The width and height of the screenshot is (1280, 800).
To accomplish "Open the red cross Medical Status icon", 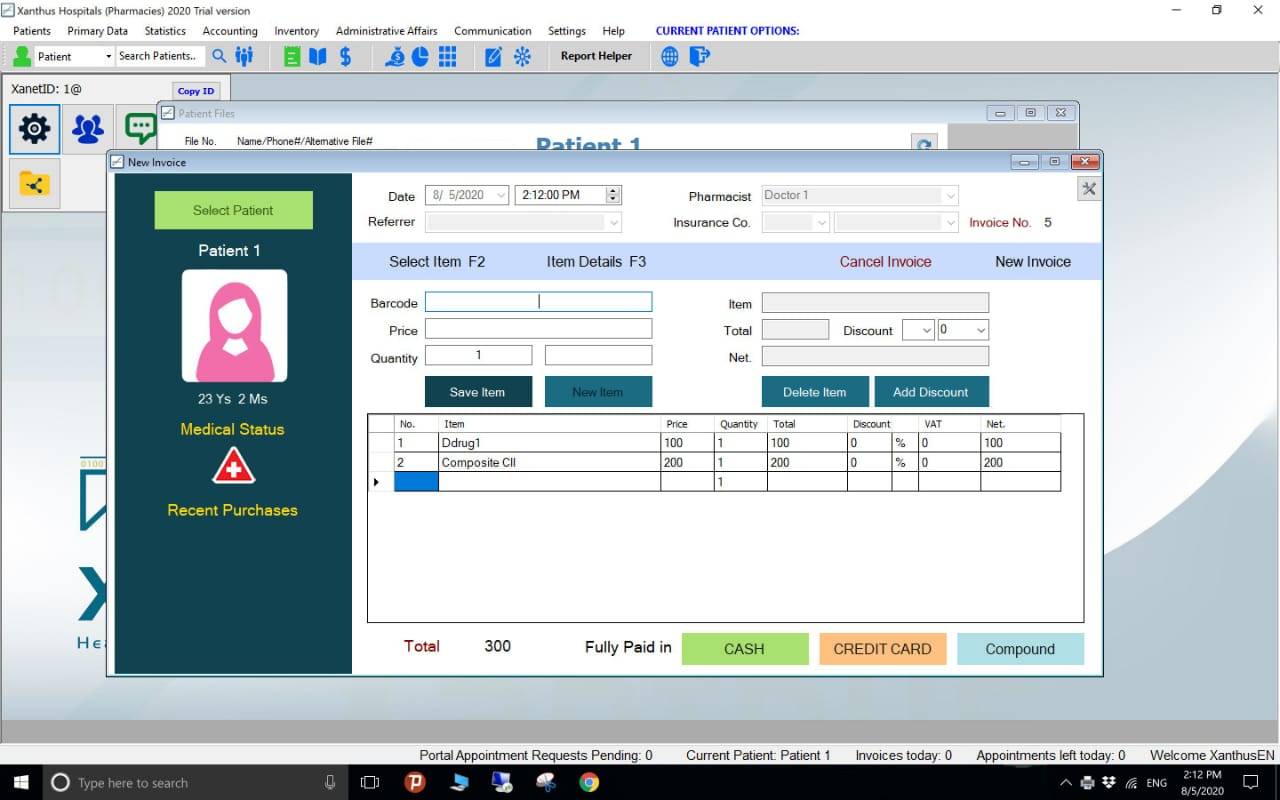I will pyautogui.click(x=233, y=467).
